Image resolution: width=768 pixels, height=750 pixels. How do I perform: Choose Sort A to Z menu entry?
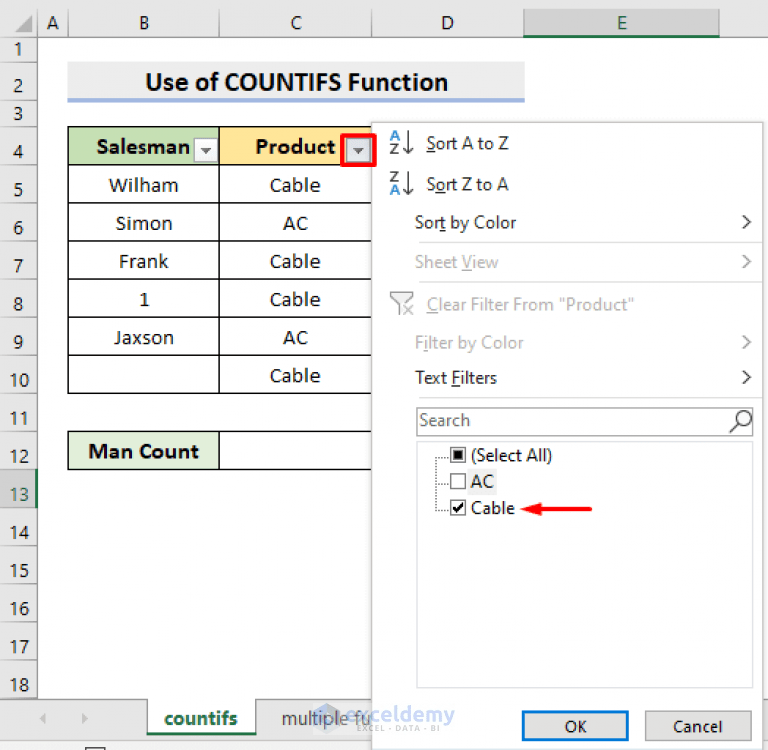567,144
